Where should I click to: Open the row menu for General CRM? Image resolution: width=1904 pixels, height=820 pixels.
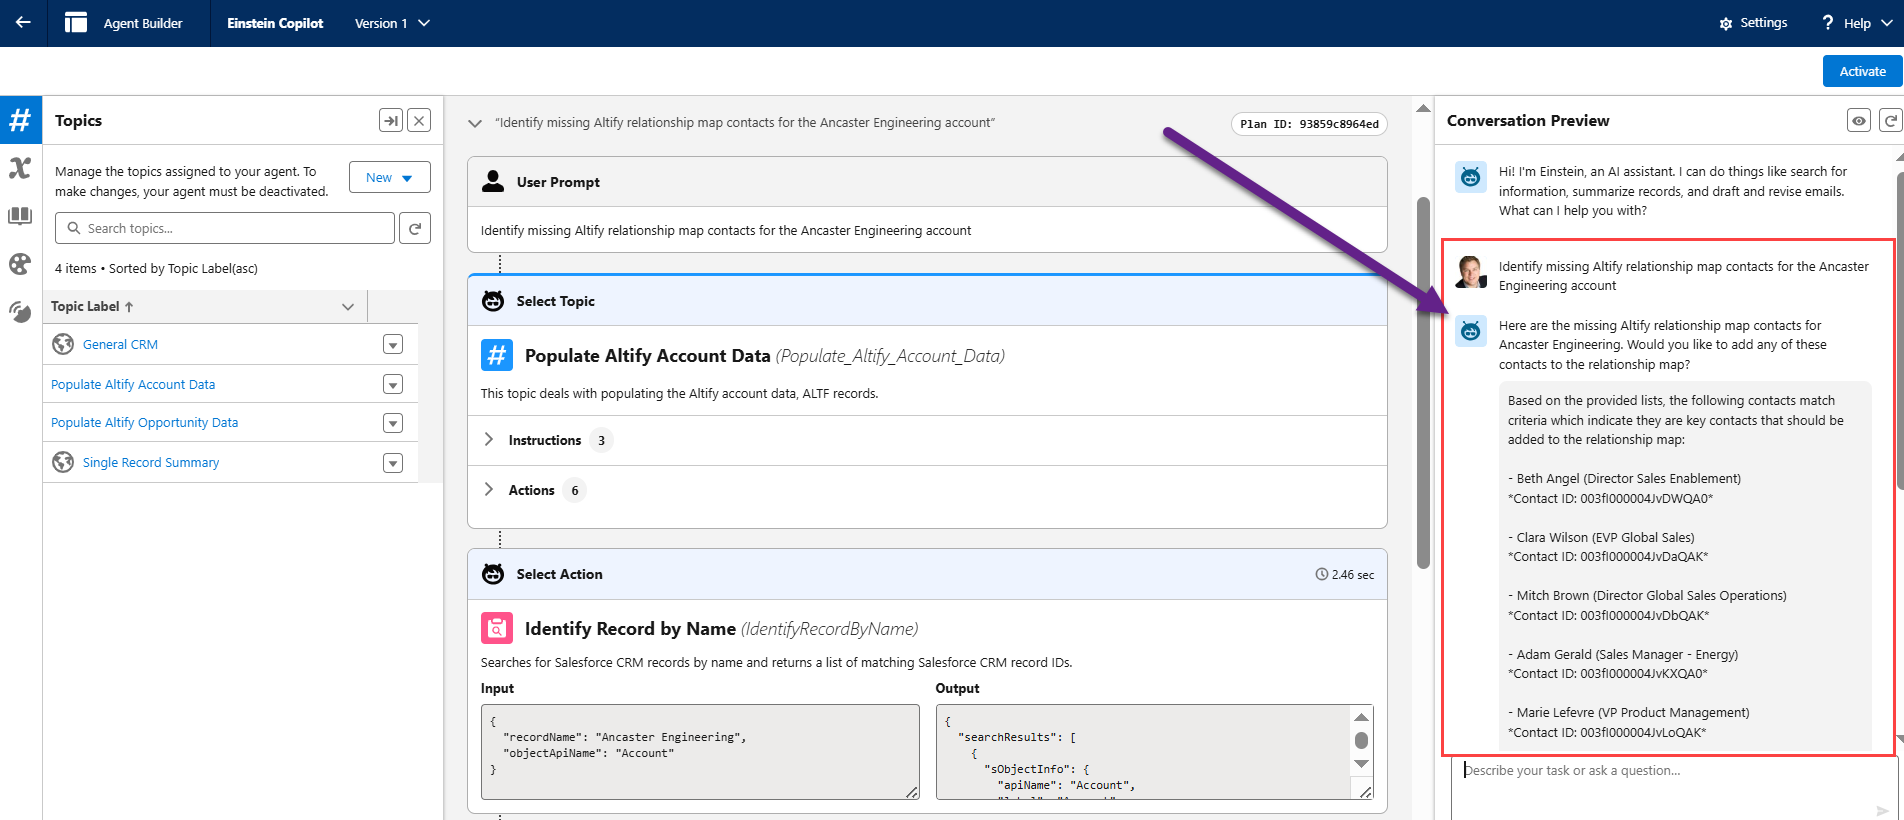(x=393, y=345)
